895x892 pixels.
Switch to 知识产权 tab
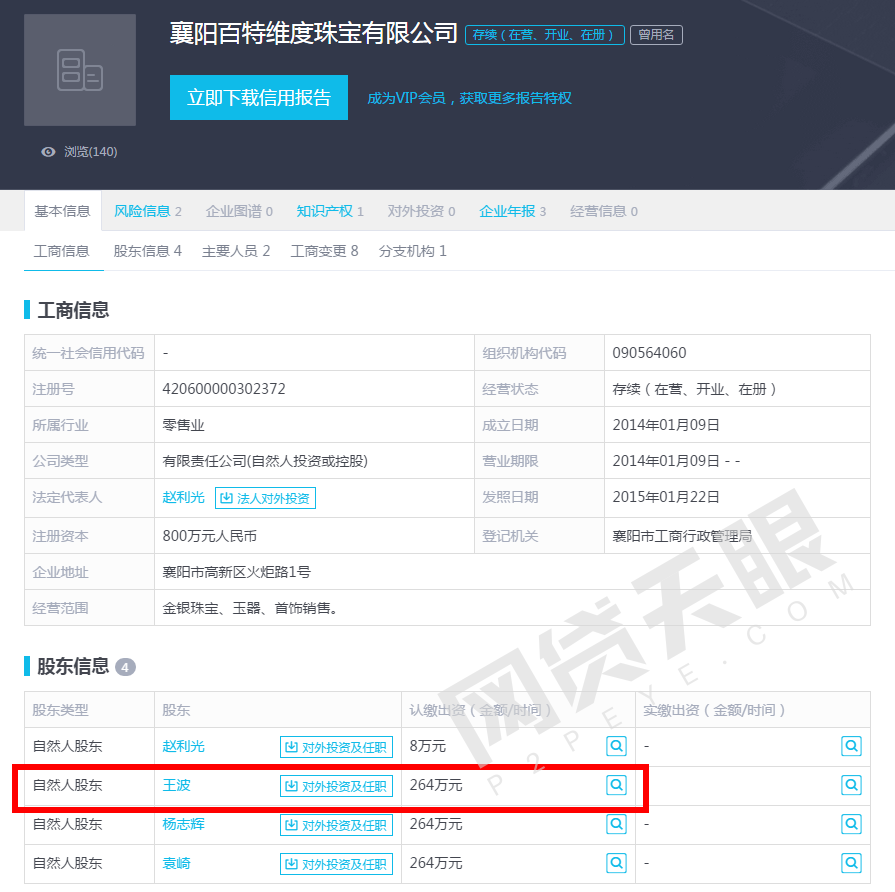click(x=330, y=211)
